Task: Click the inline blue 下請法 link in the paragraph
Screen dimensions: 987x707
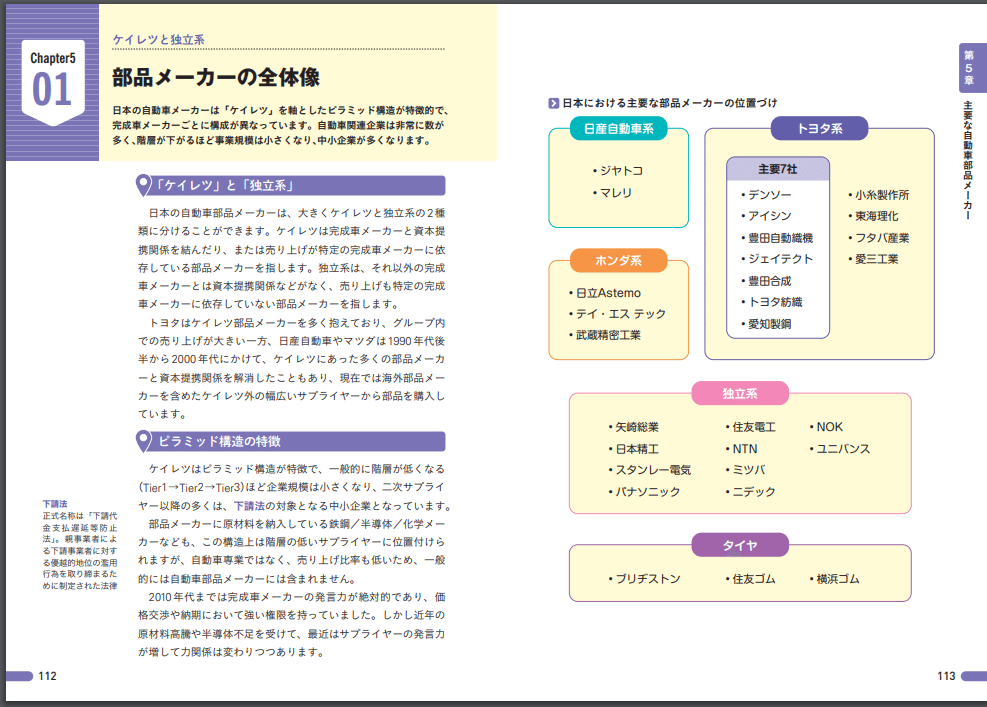Action: coord(249,506)
